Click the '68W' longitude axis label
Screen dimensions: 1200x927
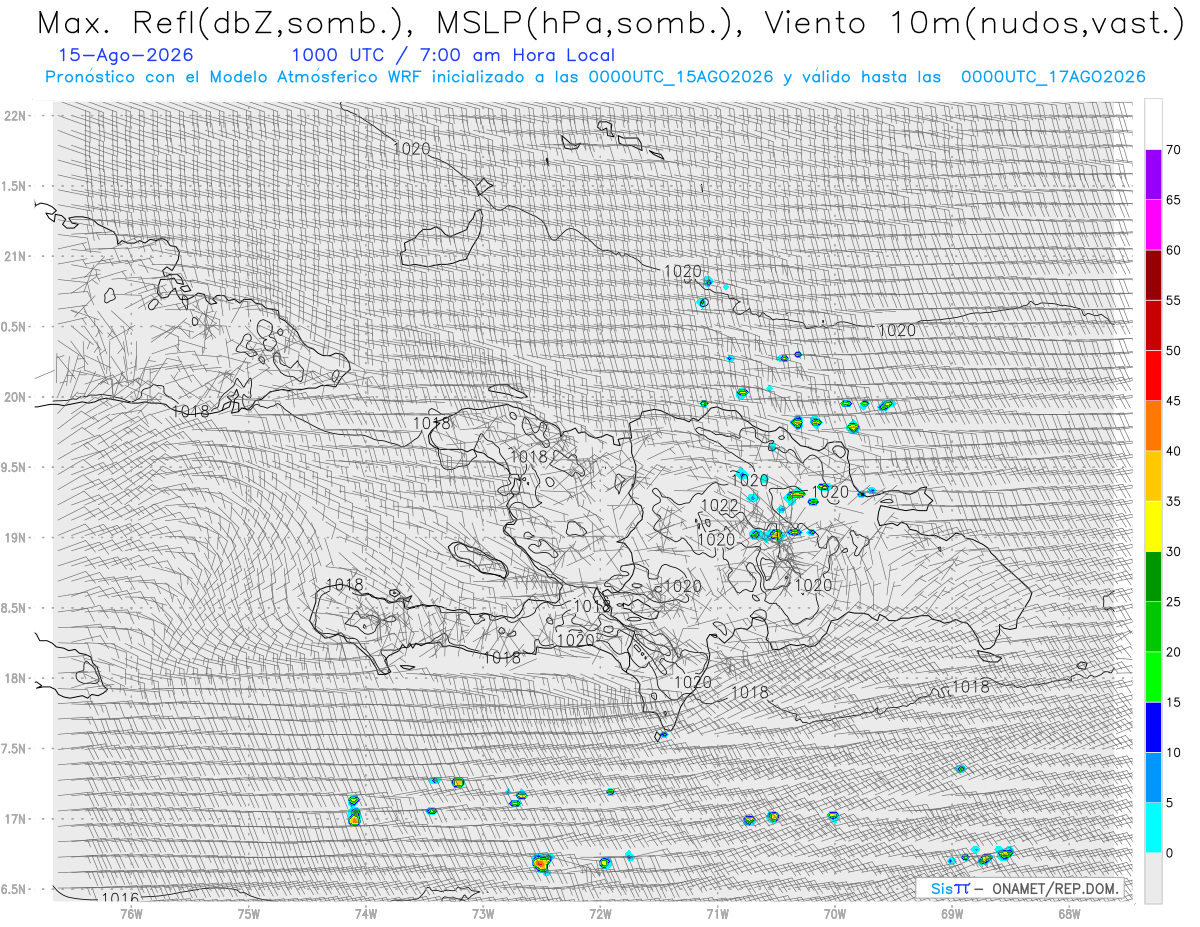tap(1069, 912)
